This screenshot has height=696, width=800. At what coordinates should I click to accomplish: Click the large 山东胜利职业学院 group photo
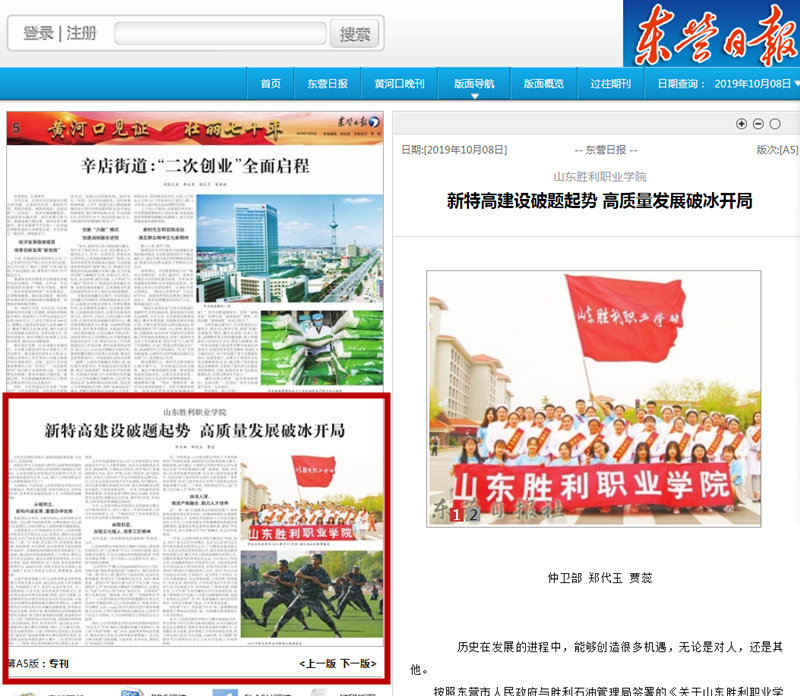point(594,399)
